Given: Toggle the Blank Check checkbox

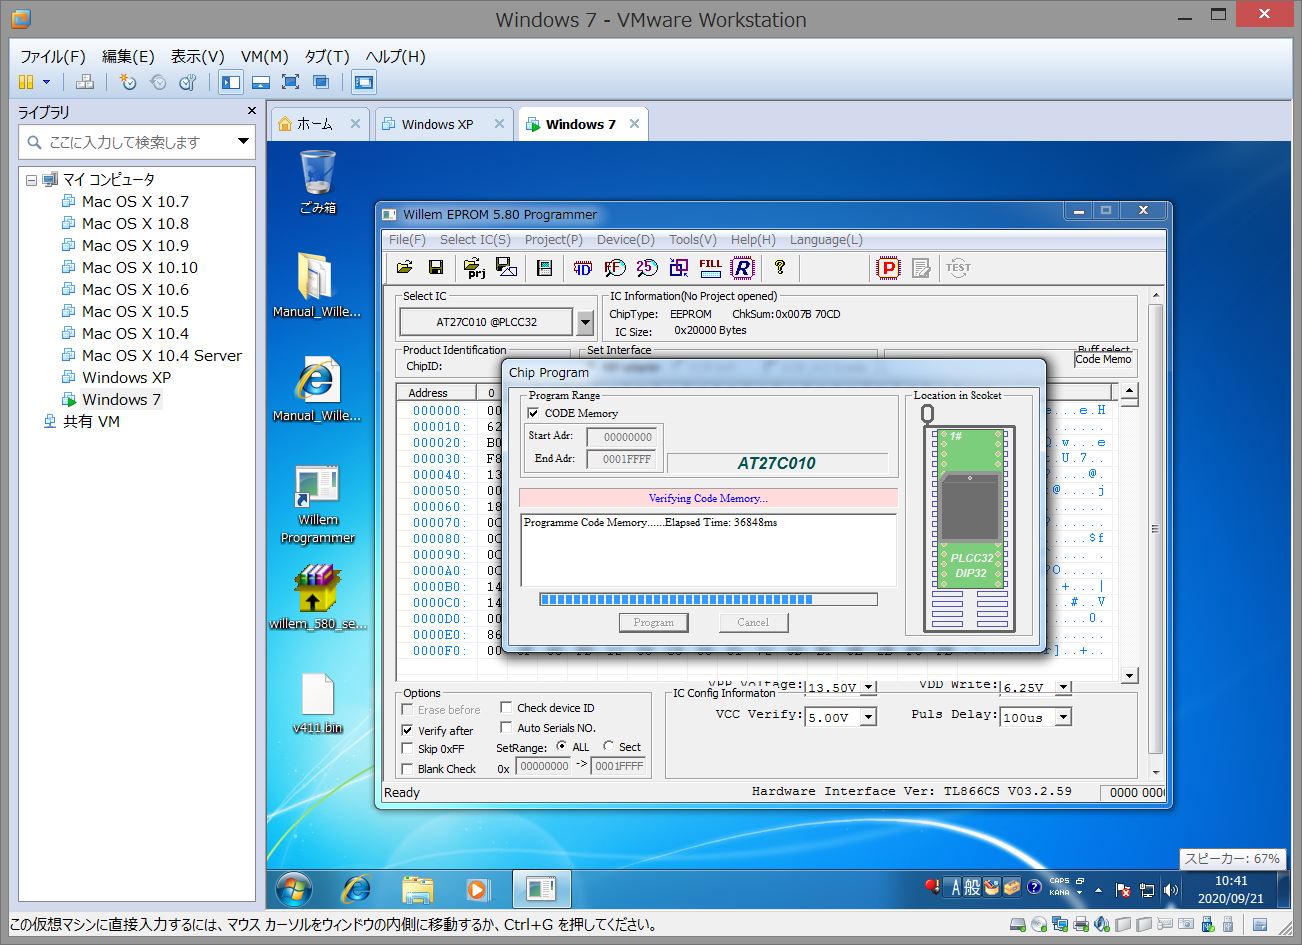Looking at the screenshot, I should (x=407, y=768).
